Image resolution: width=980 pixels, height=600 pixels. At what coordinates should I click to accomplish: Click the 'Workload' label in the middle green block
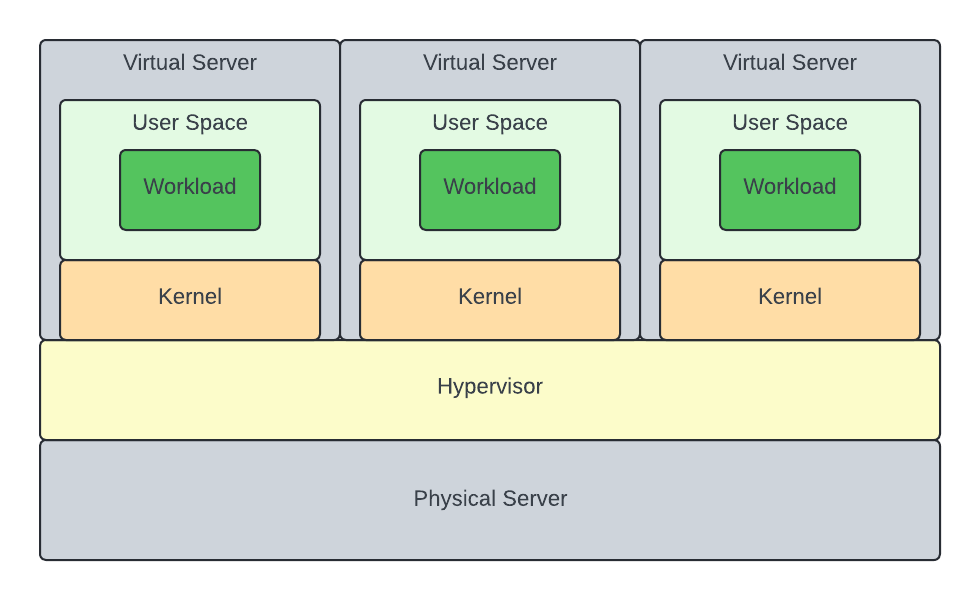(490, 187)
